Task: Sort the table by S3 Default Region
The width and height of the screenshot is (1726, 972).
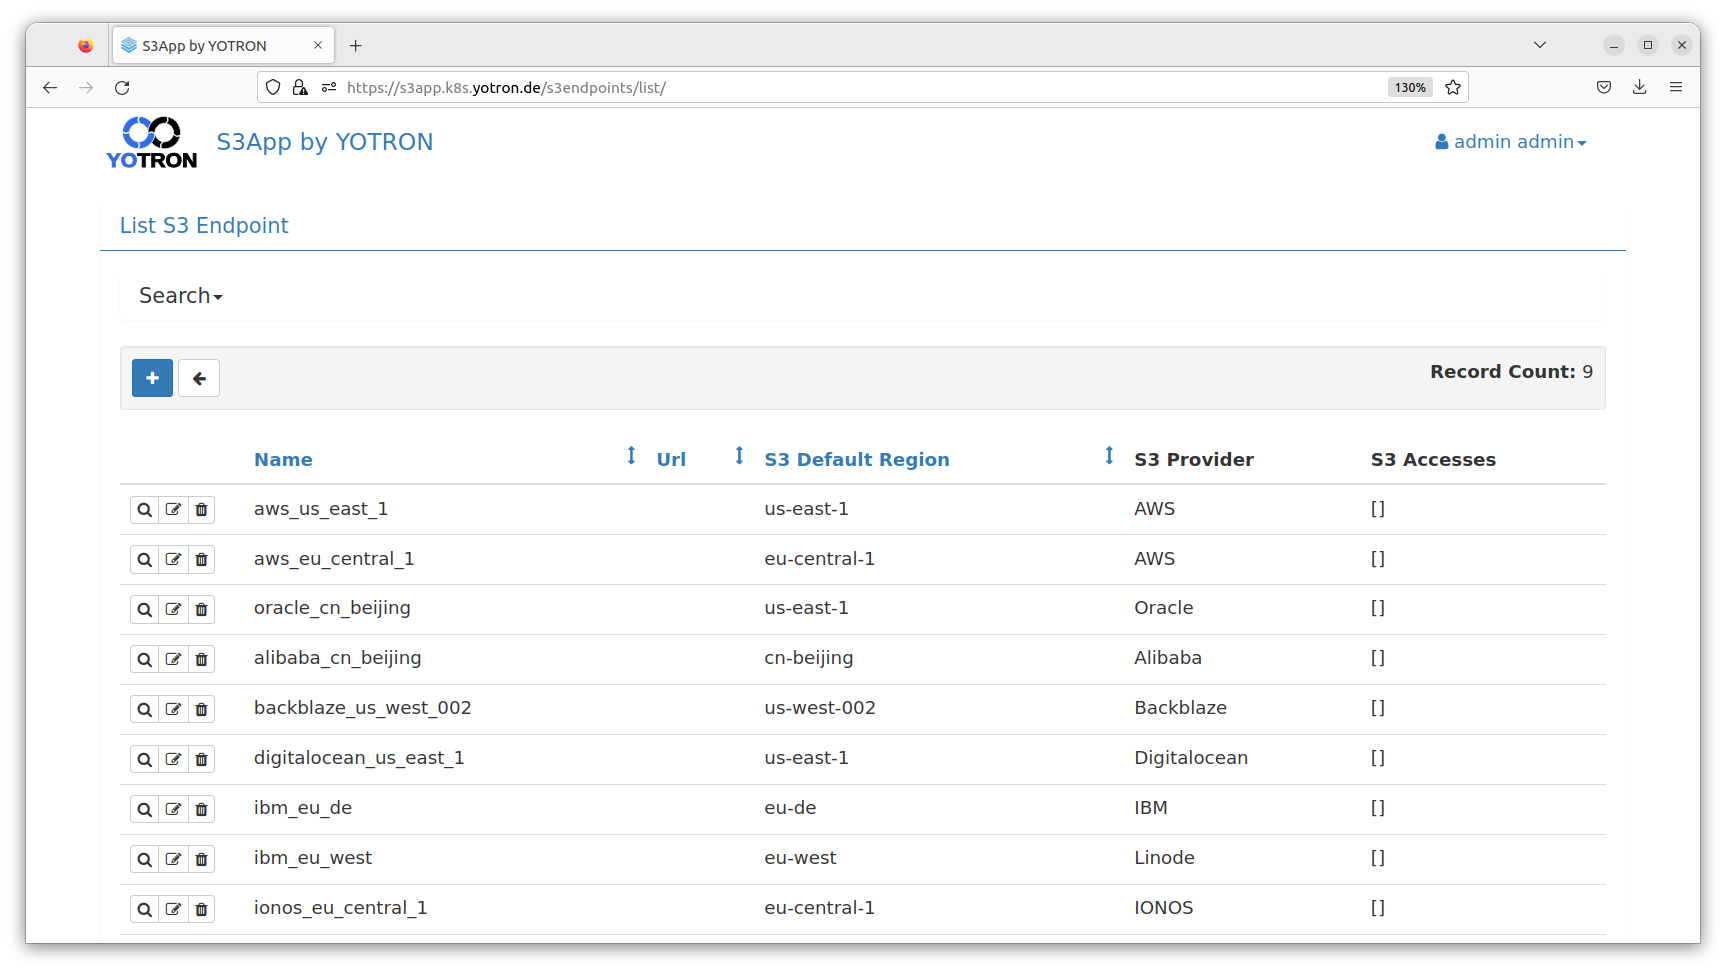Action: (x=856, y=460)
